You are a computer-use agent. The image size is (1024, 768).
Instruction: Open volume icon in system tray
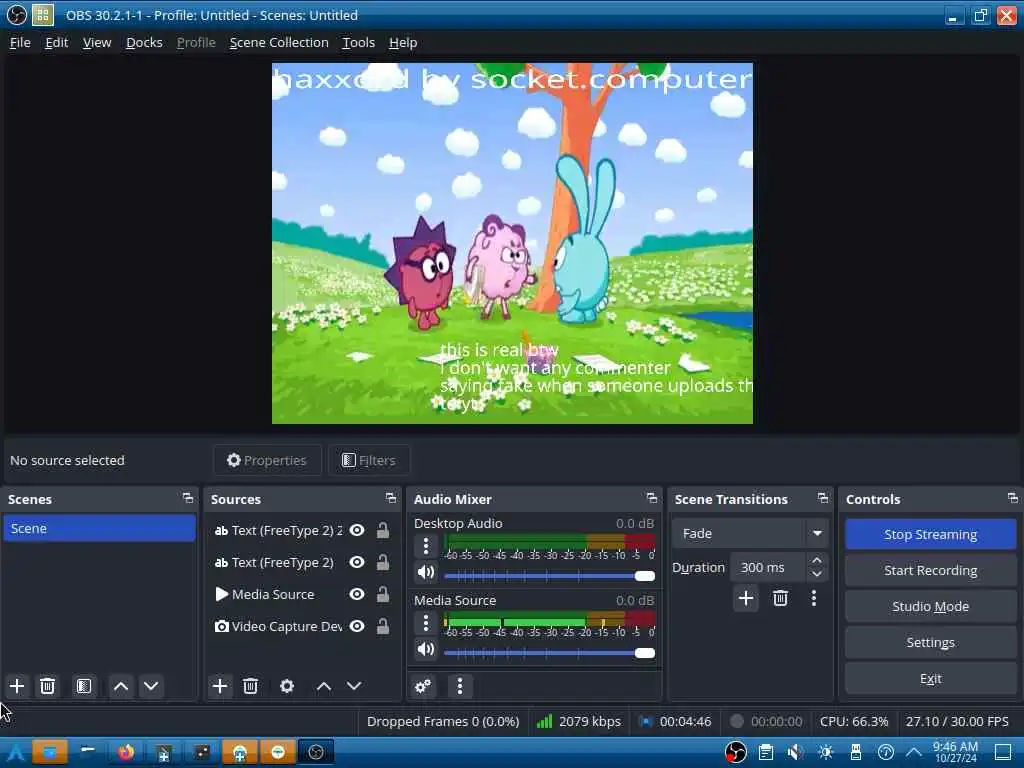click(x=795, y=752)
